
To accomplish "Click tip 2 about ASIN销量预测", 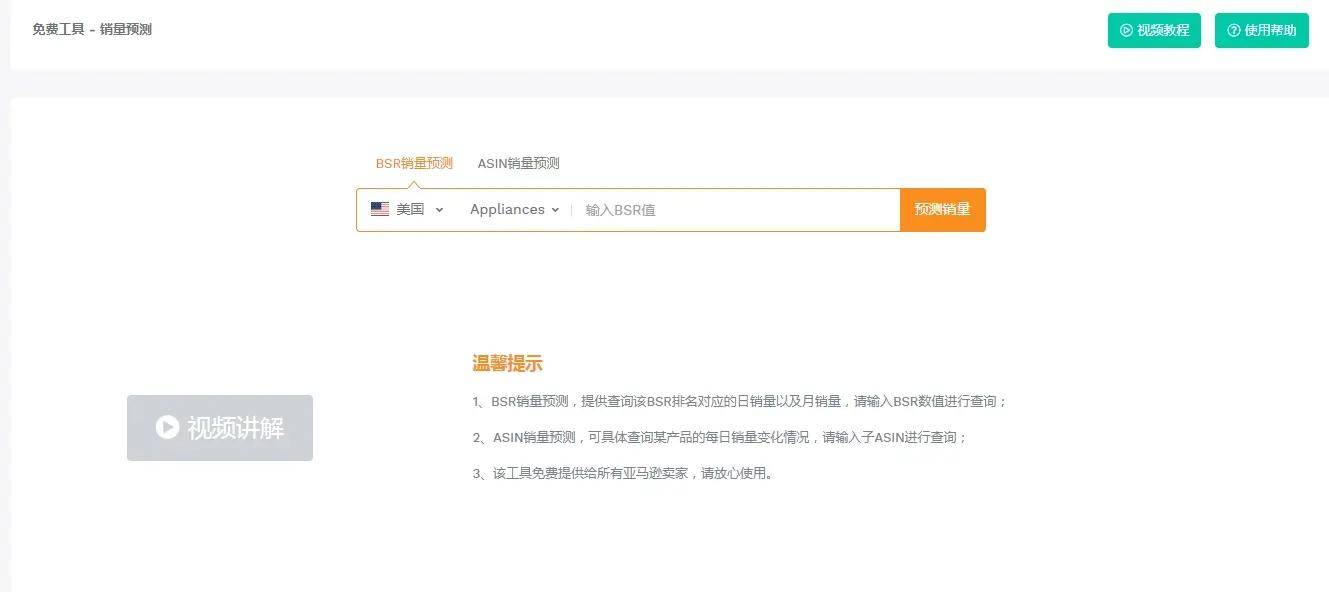I will 720,437.
